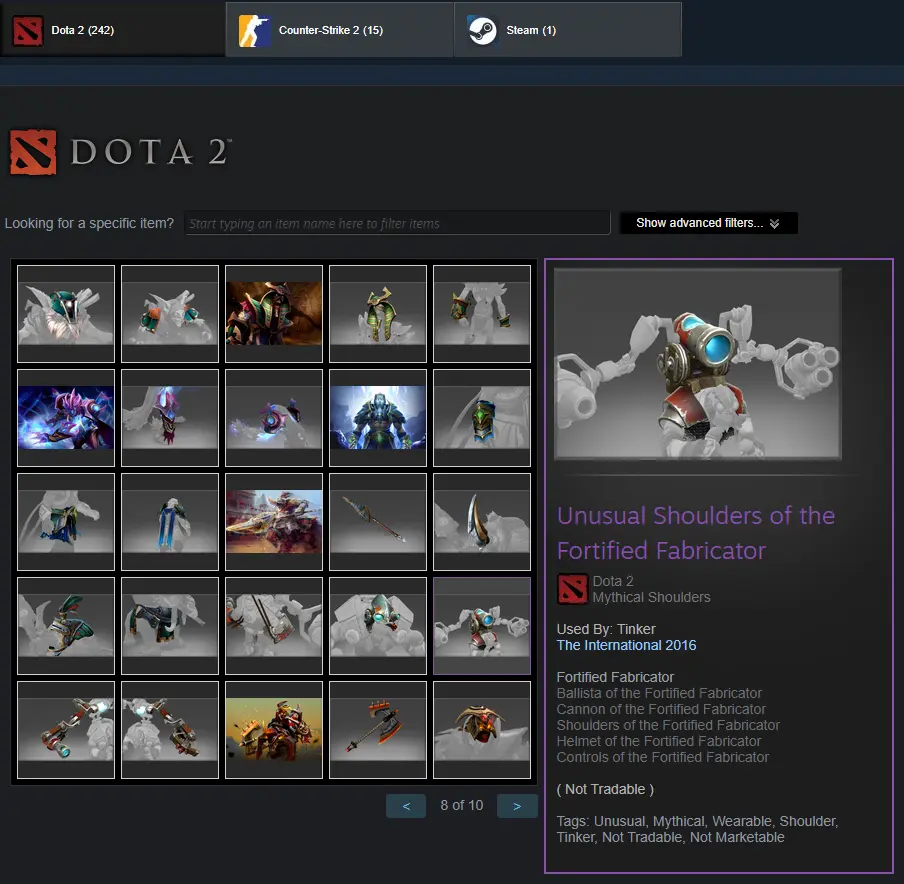Select the ballista crossbow Tinker item

pyautogui.click(x=274, y=626)
